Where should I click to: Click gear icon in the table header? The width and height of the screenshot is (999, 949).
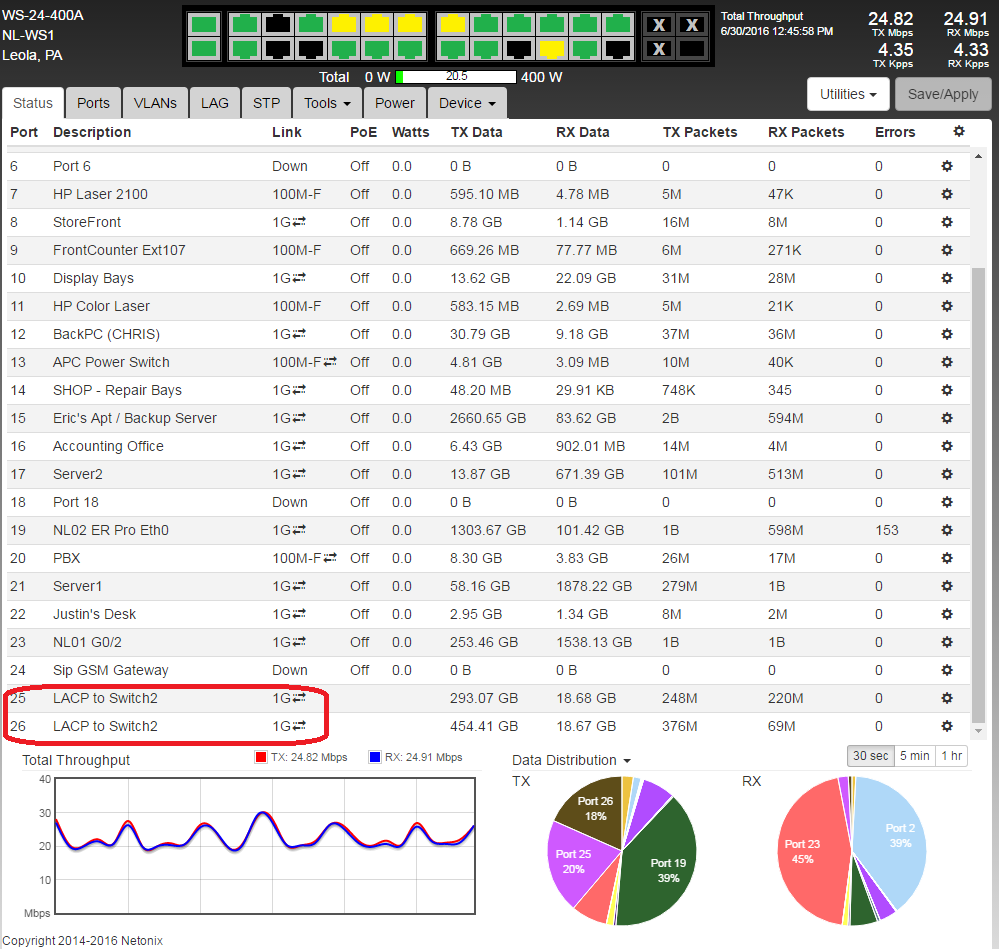click(x=959, y=132)
